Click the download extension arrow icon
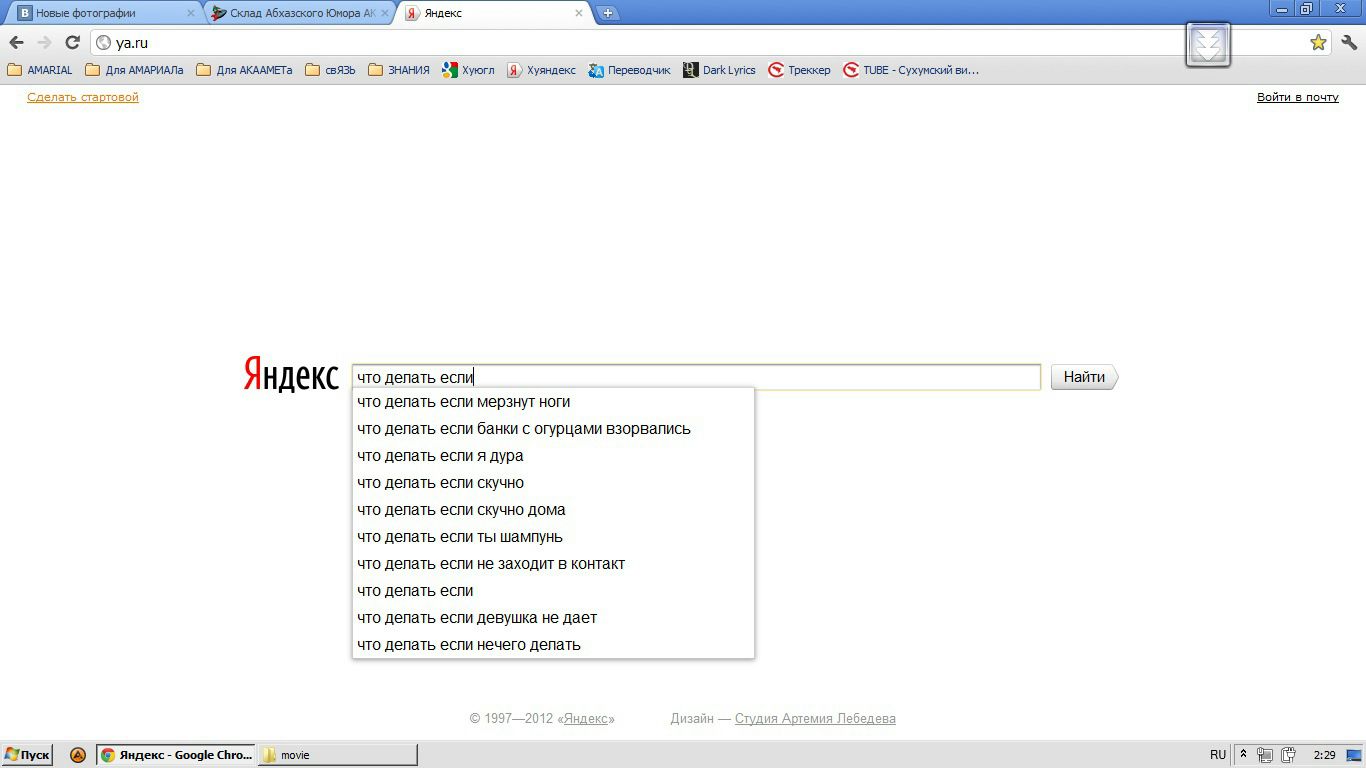 tap(1208, 44)
